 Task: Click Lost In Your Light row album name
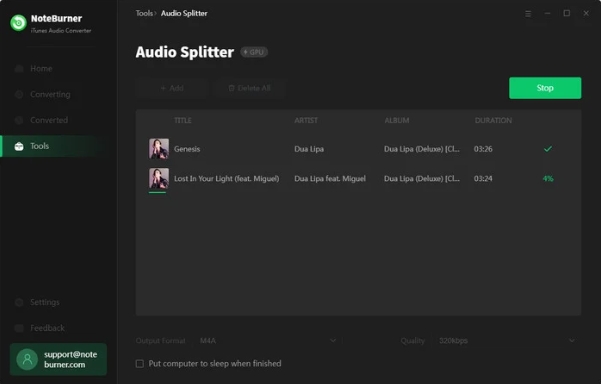click(422, 179)
